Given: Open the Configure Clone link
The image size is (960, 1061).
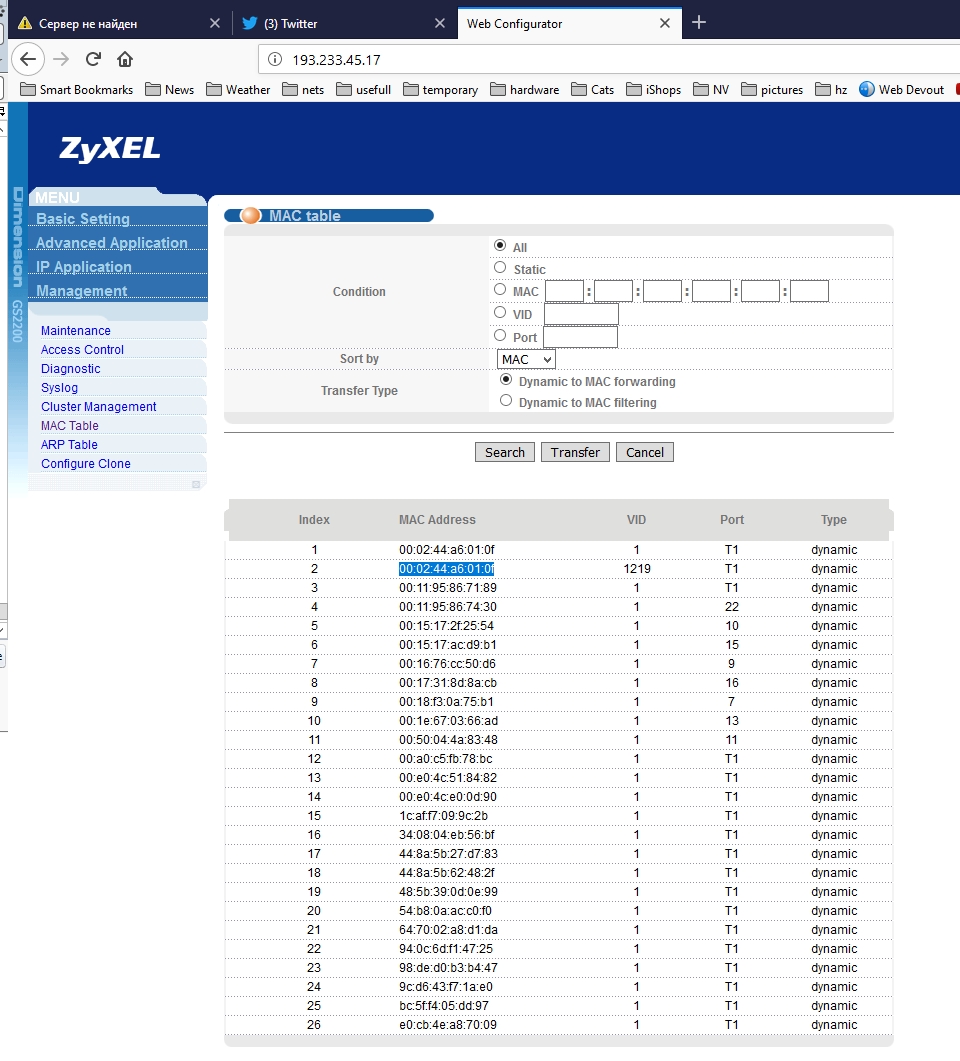Looking at the screenshot, I should point(86,463).
